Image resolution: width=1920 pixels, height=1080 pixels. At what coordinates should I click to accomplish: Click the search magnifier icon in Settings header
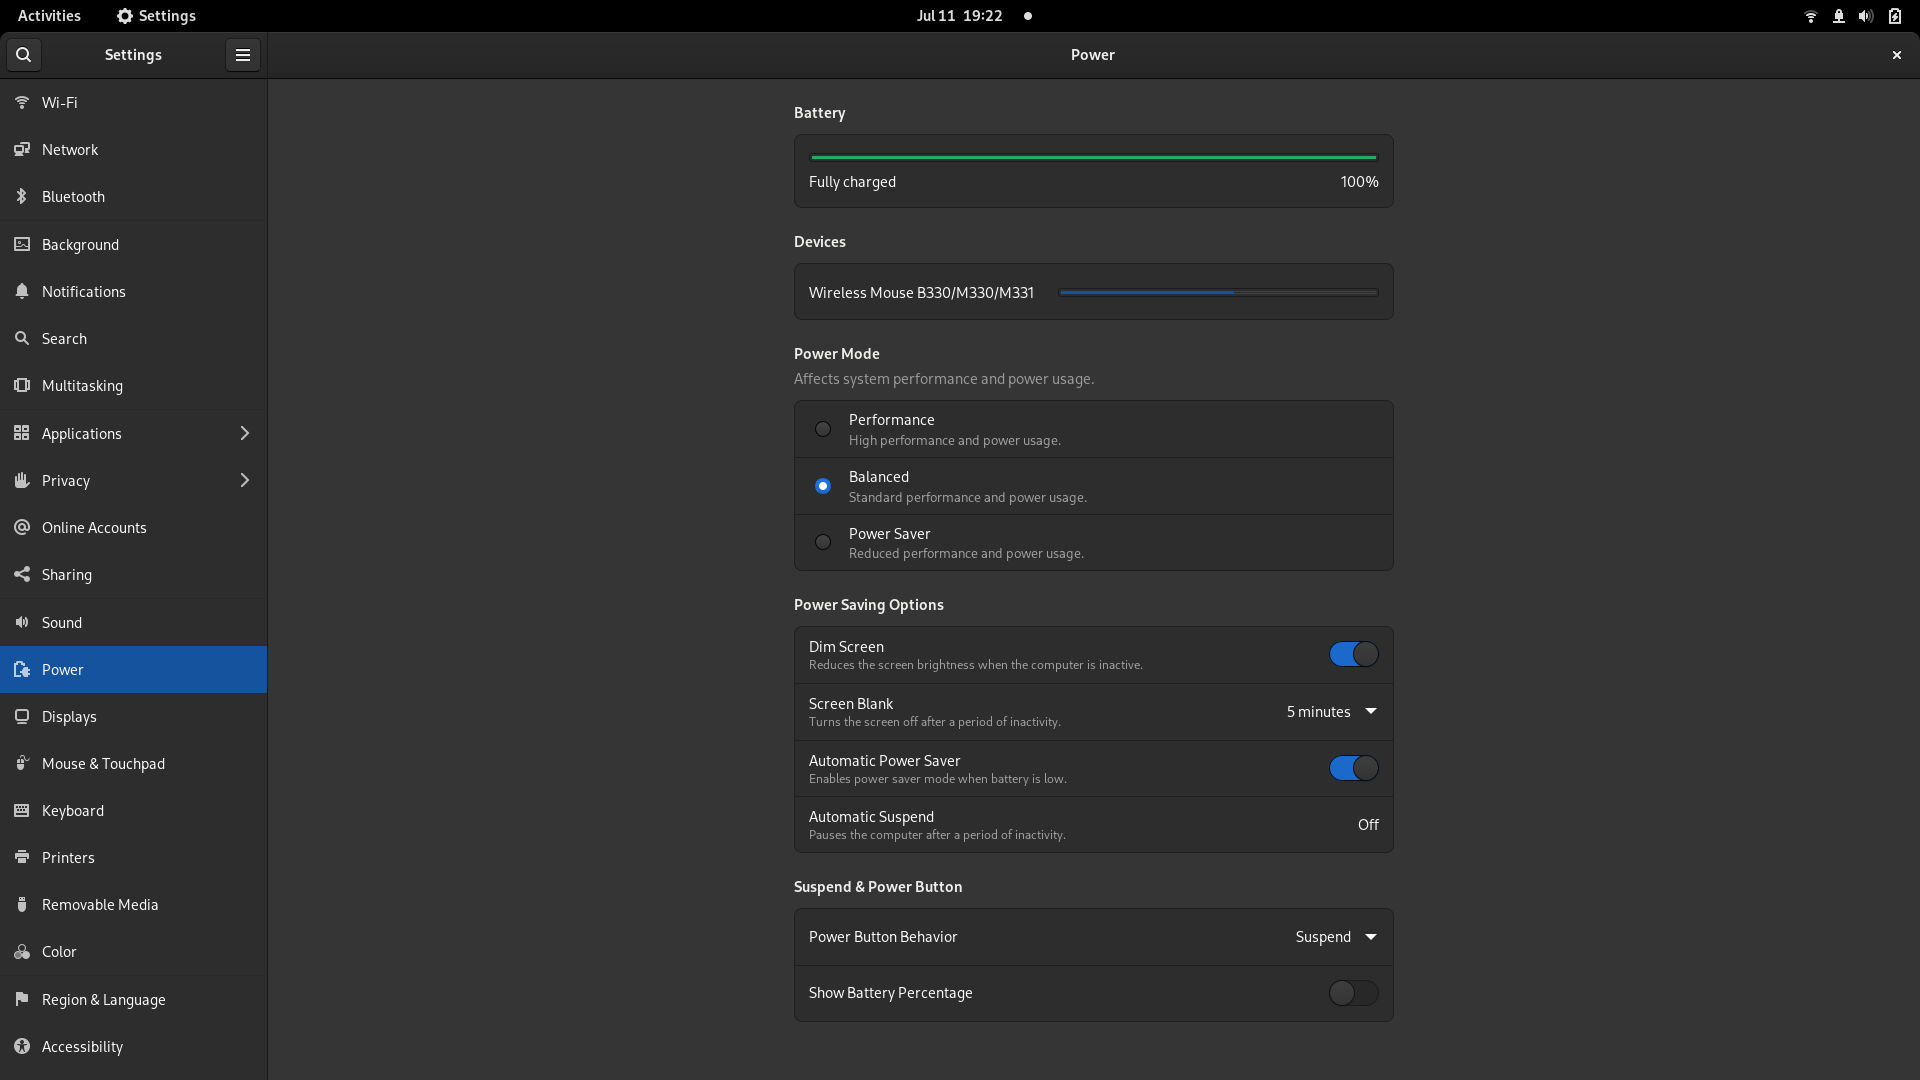pos(24,55)
